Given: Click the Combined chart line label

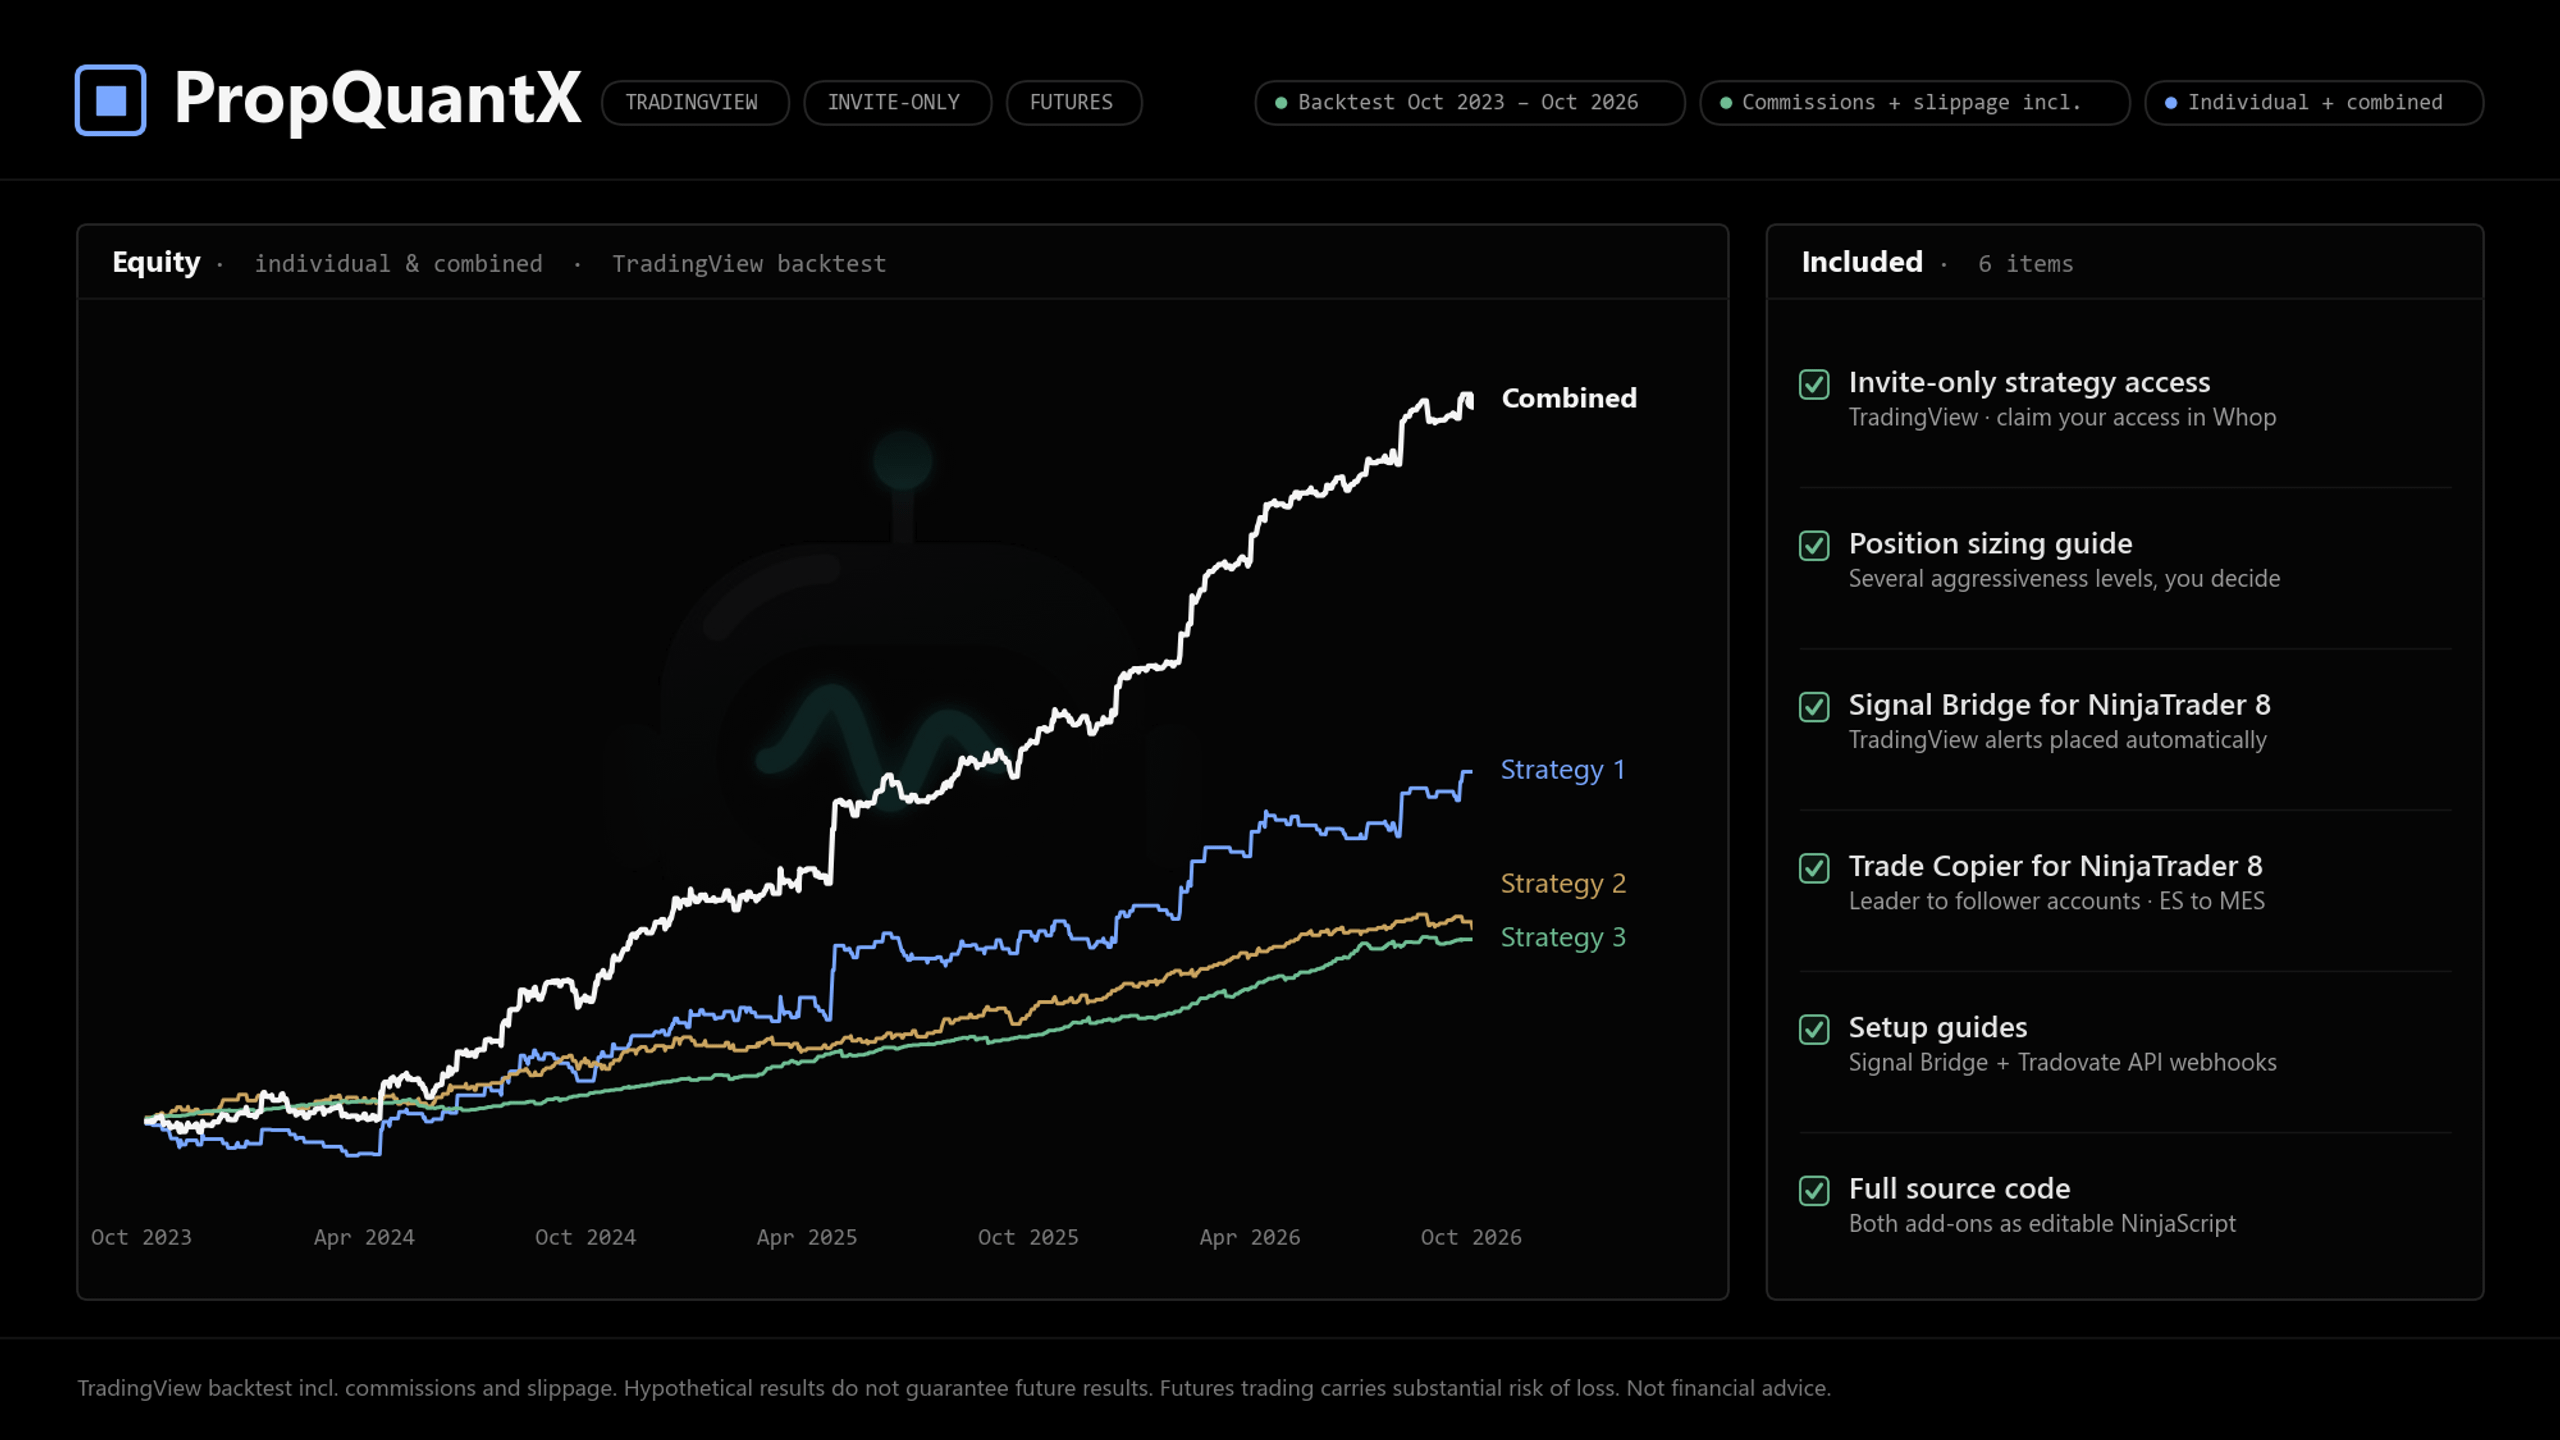Looking at the screenshot, I should 1569,398.
